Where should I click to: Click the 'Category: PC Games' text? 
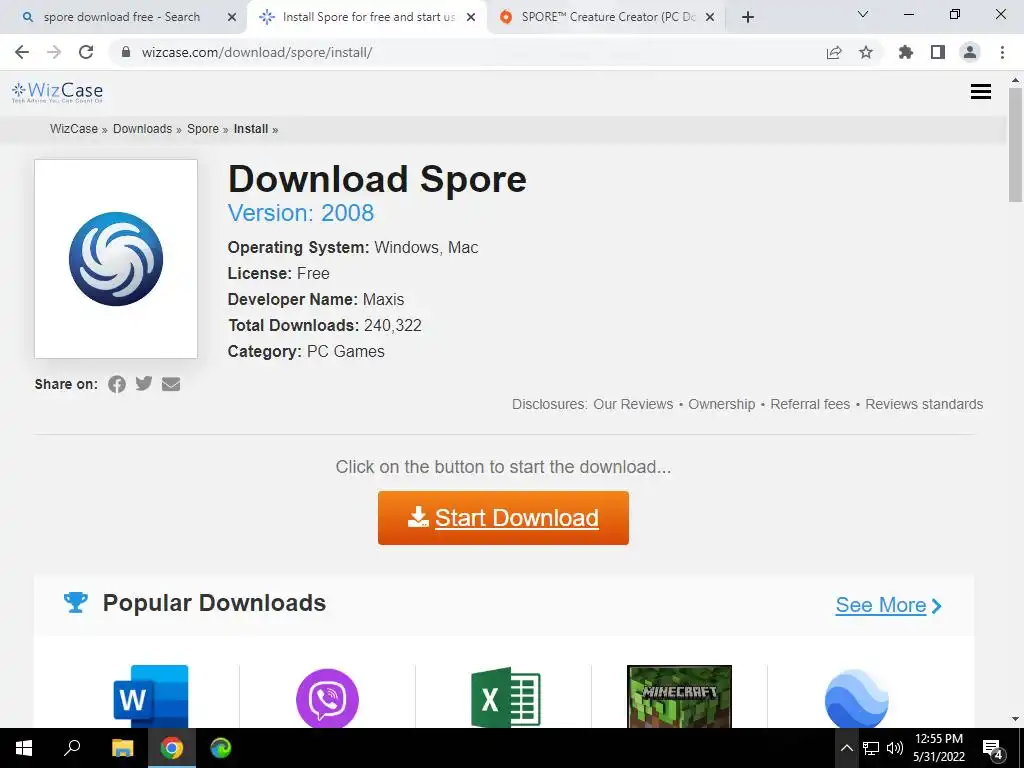click(306, 351)
